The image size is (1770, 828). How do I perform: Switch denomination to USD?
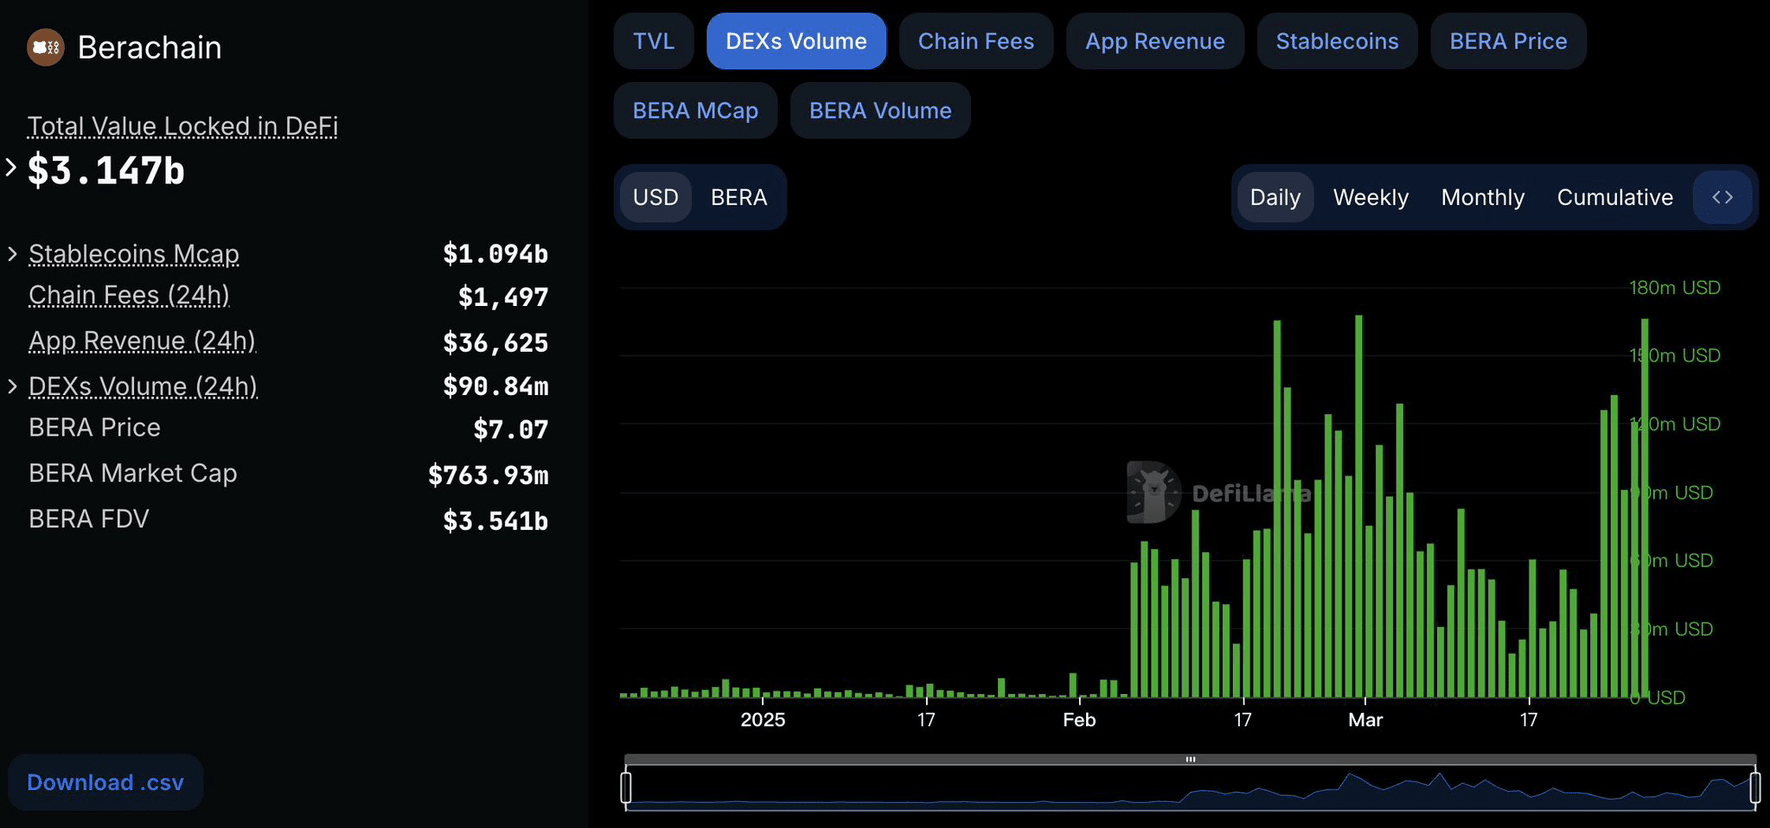coord(656,197)
